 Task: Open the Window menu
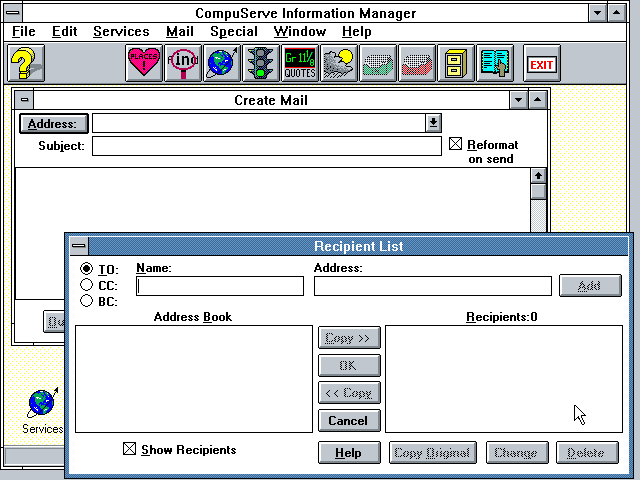pos(300,31)
